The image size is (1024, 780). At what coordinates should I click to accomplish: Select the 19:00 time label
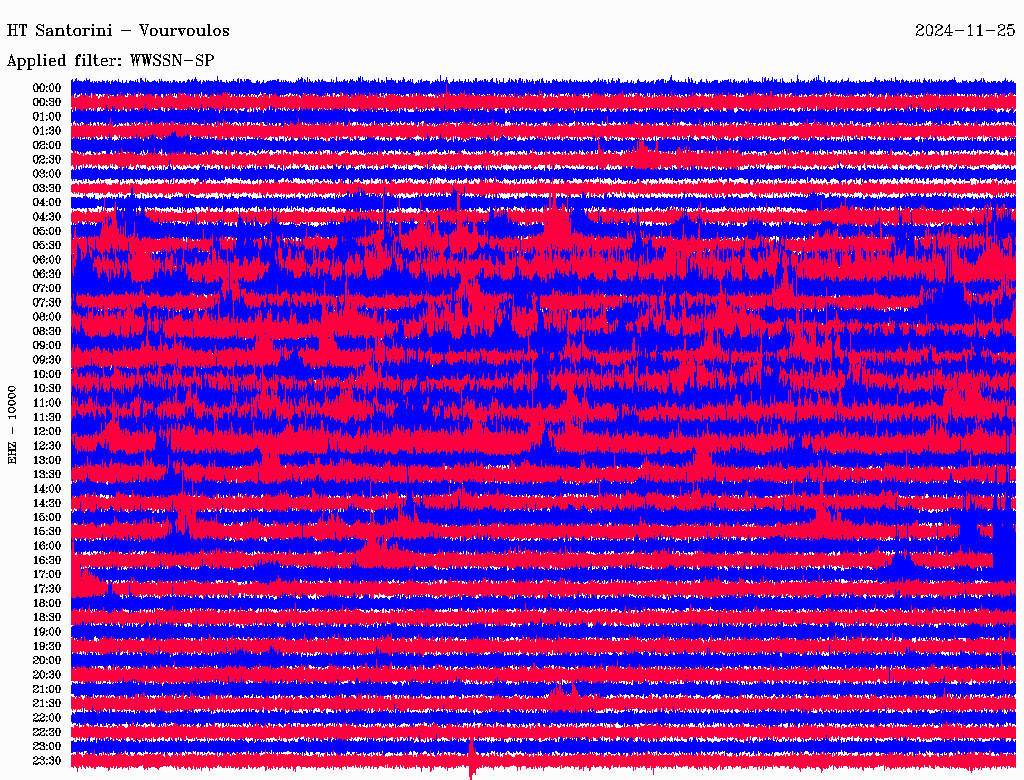click(47, 632)
